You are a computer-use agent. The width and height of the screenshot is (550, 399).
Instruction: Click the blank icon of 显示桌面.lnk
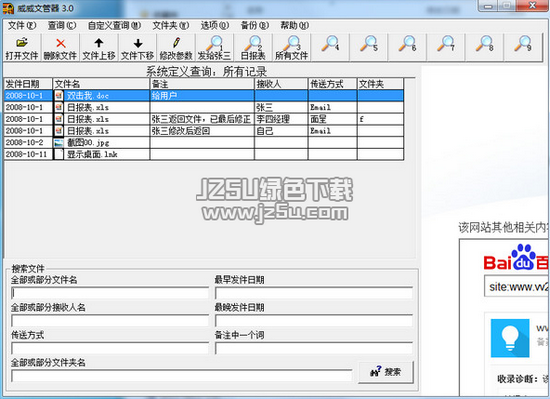pyautogui.click(x=59, y=154)
